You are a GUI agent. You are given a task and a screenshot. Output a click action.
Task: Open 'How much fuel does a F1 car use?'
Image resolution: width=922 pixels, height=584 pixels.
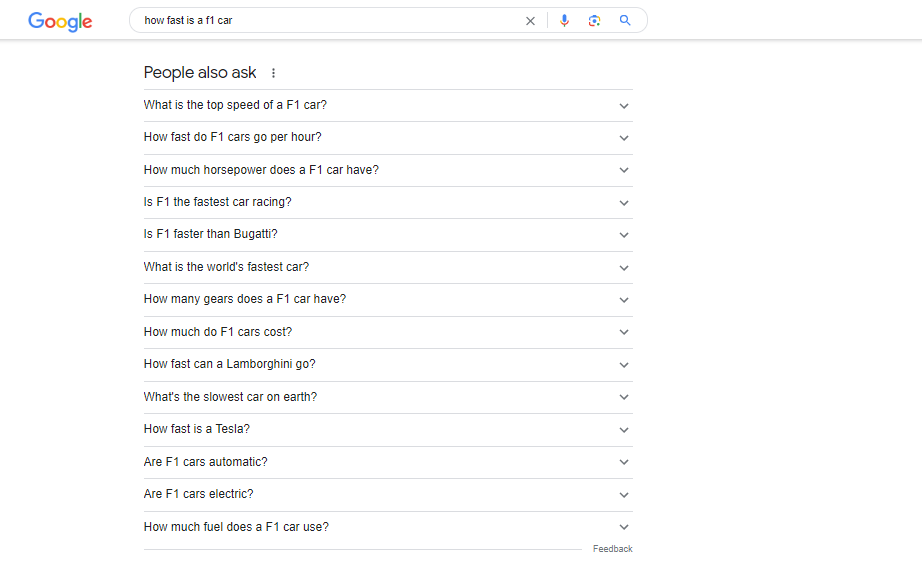(x=236, y=527)
